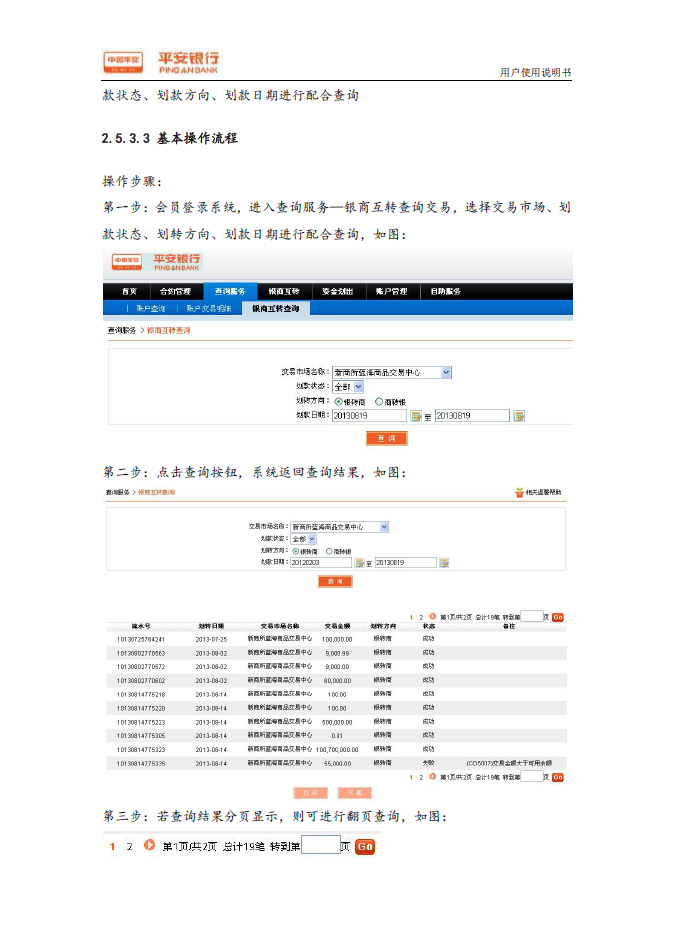Click the Go button directly below the results table
Viewport: 673px width, 951px height.
(x=558, y=777)
